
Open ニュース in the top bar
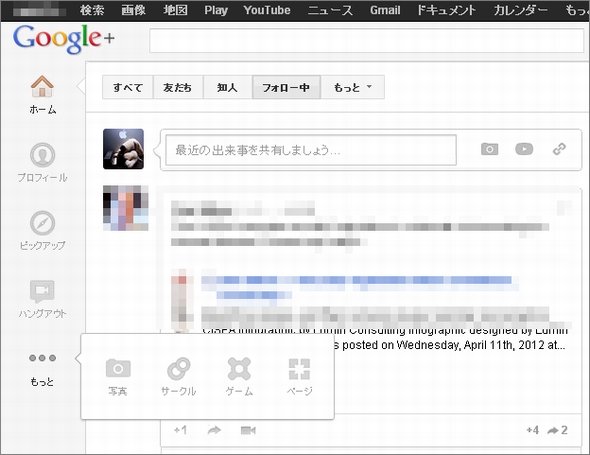(330, 10)
